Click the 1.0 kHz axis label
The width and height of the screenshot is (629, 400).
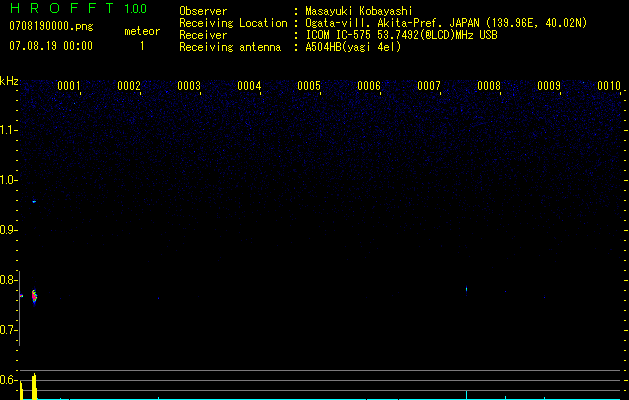pyautogui.click(x=8, y=180)
